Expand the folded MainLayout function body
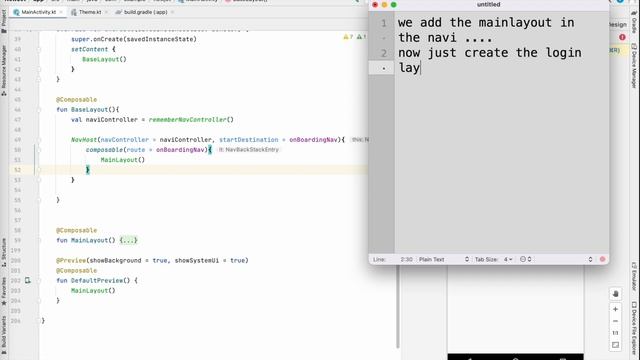 click(x=128, y=240)
